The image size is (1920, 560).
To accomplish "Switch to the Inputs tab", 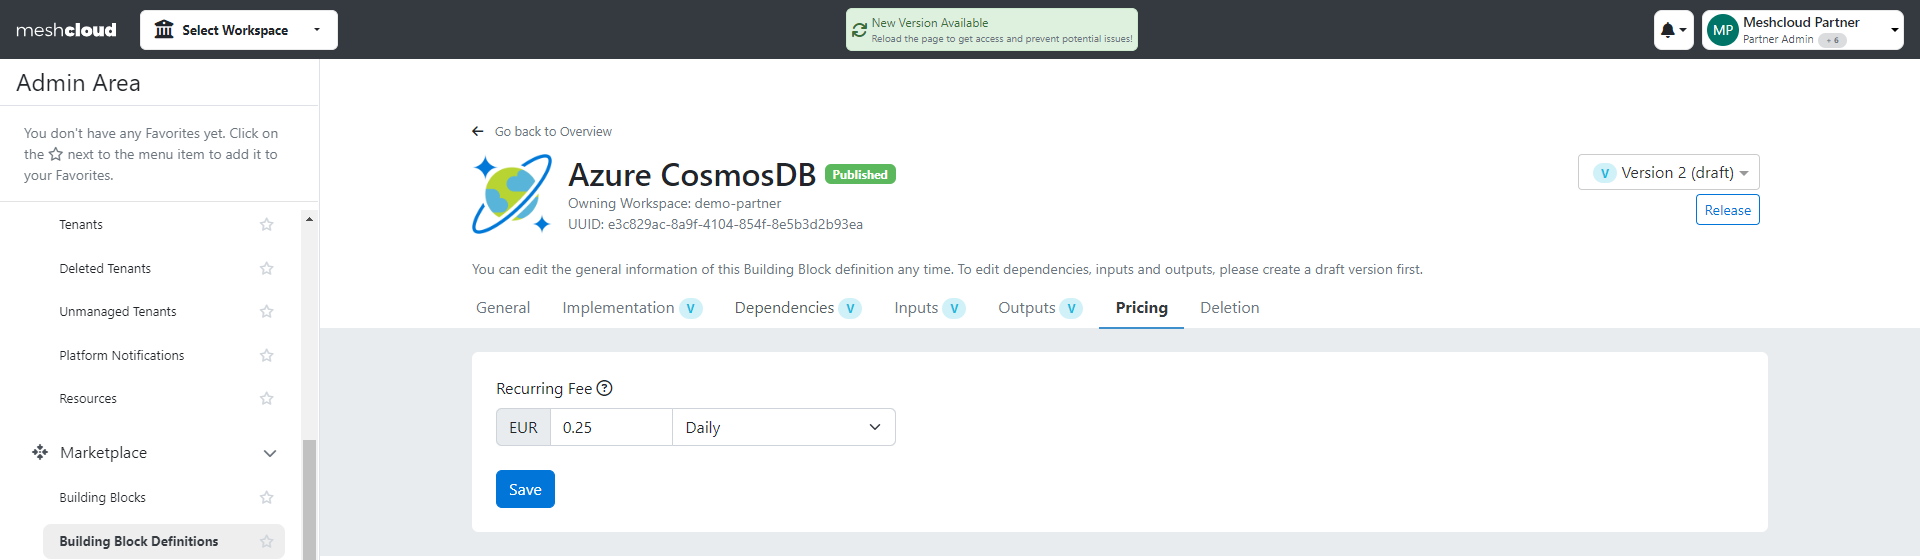I will (x=916, y=308).
